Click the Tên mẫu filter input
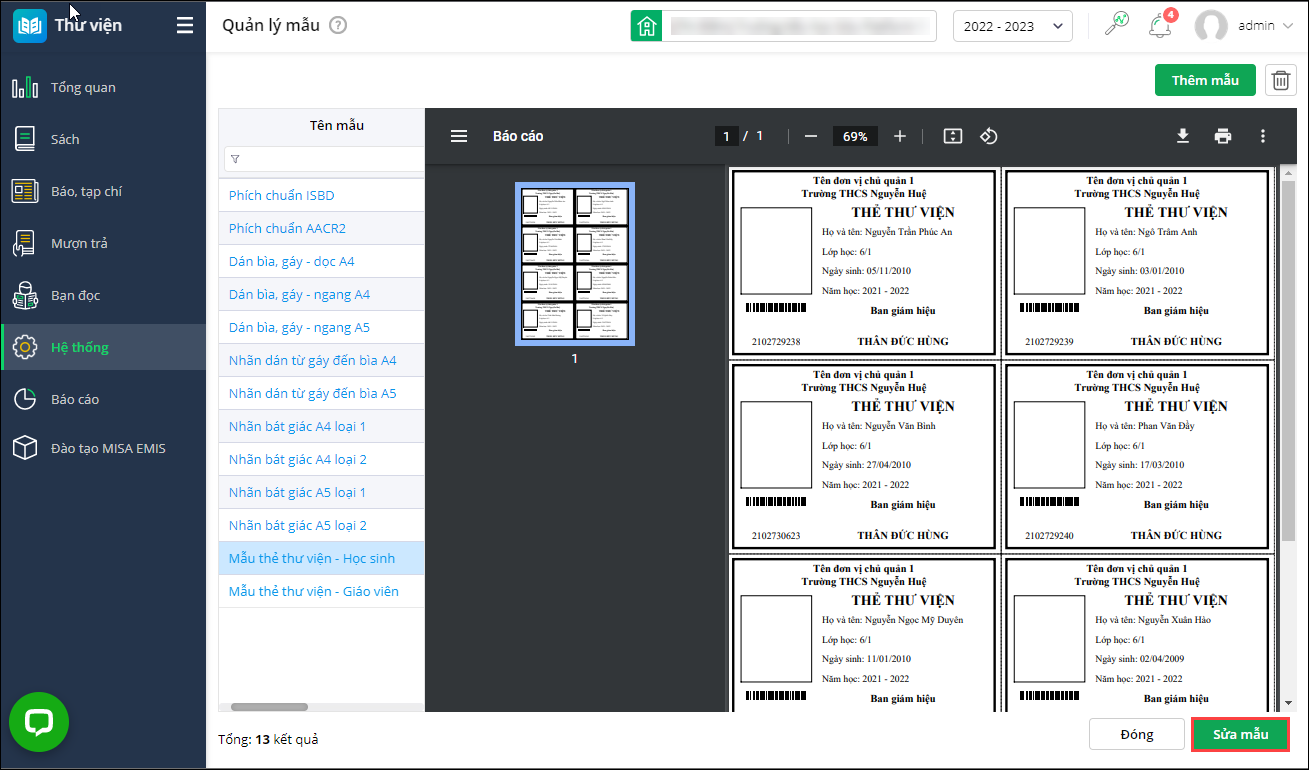 click(330, 159)
